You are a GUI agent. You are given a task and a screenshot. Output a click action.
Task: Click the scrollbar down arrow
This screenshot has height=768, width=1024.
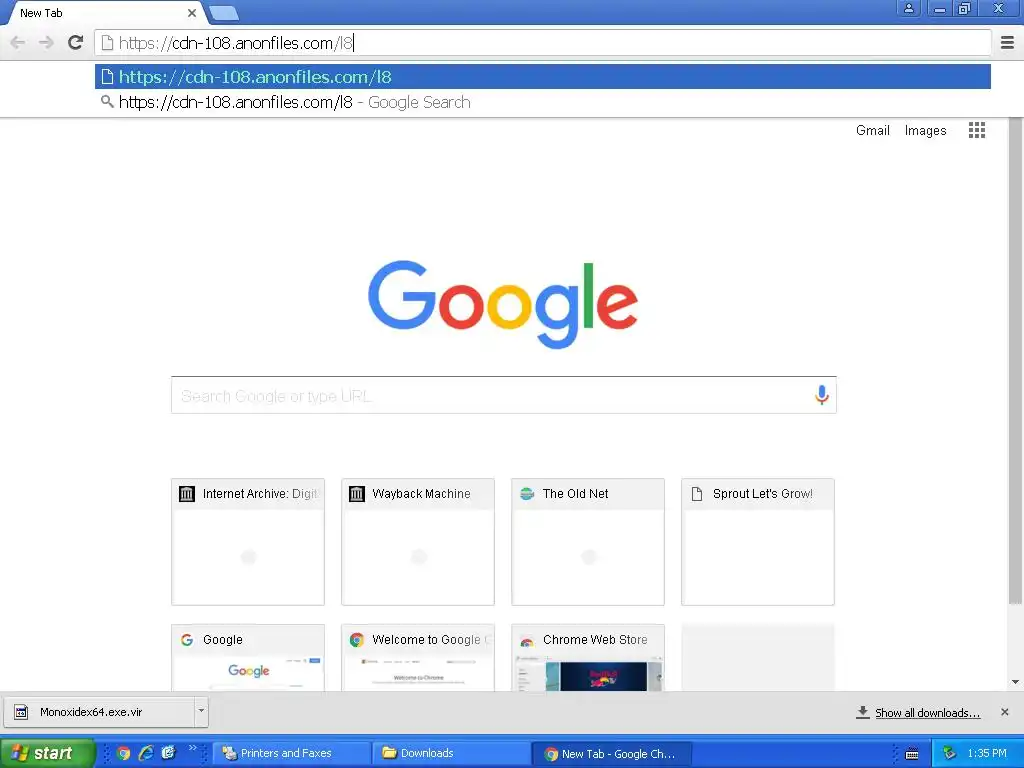coord(1015,682)
